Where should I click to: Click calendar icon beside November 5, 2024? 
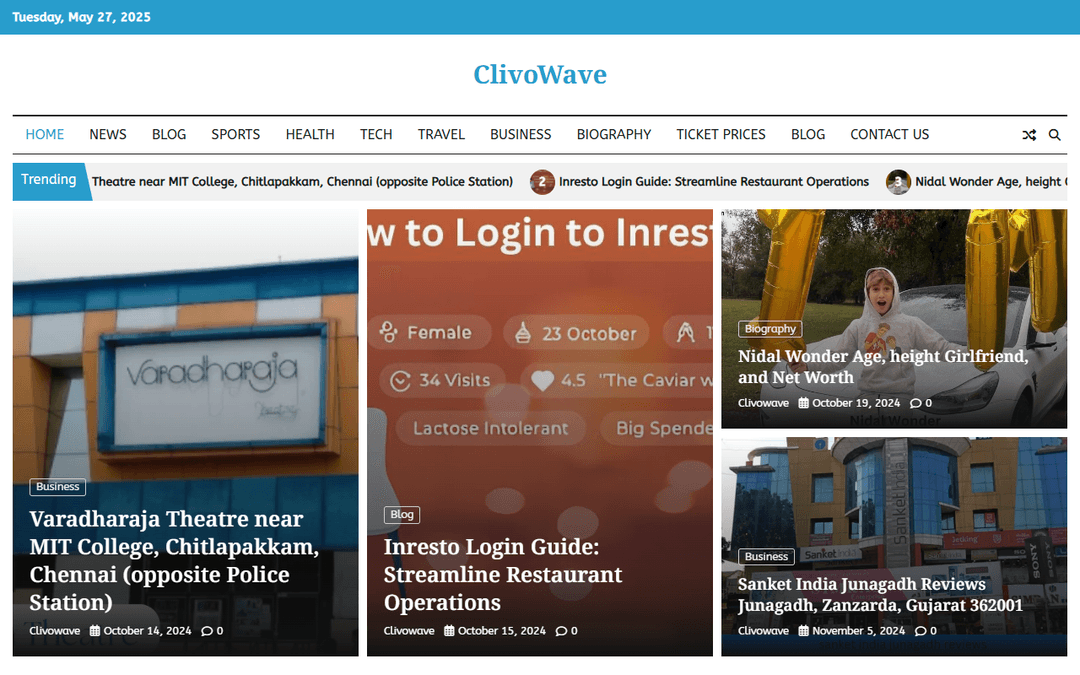click(803, 630)
